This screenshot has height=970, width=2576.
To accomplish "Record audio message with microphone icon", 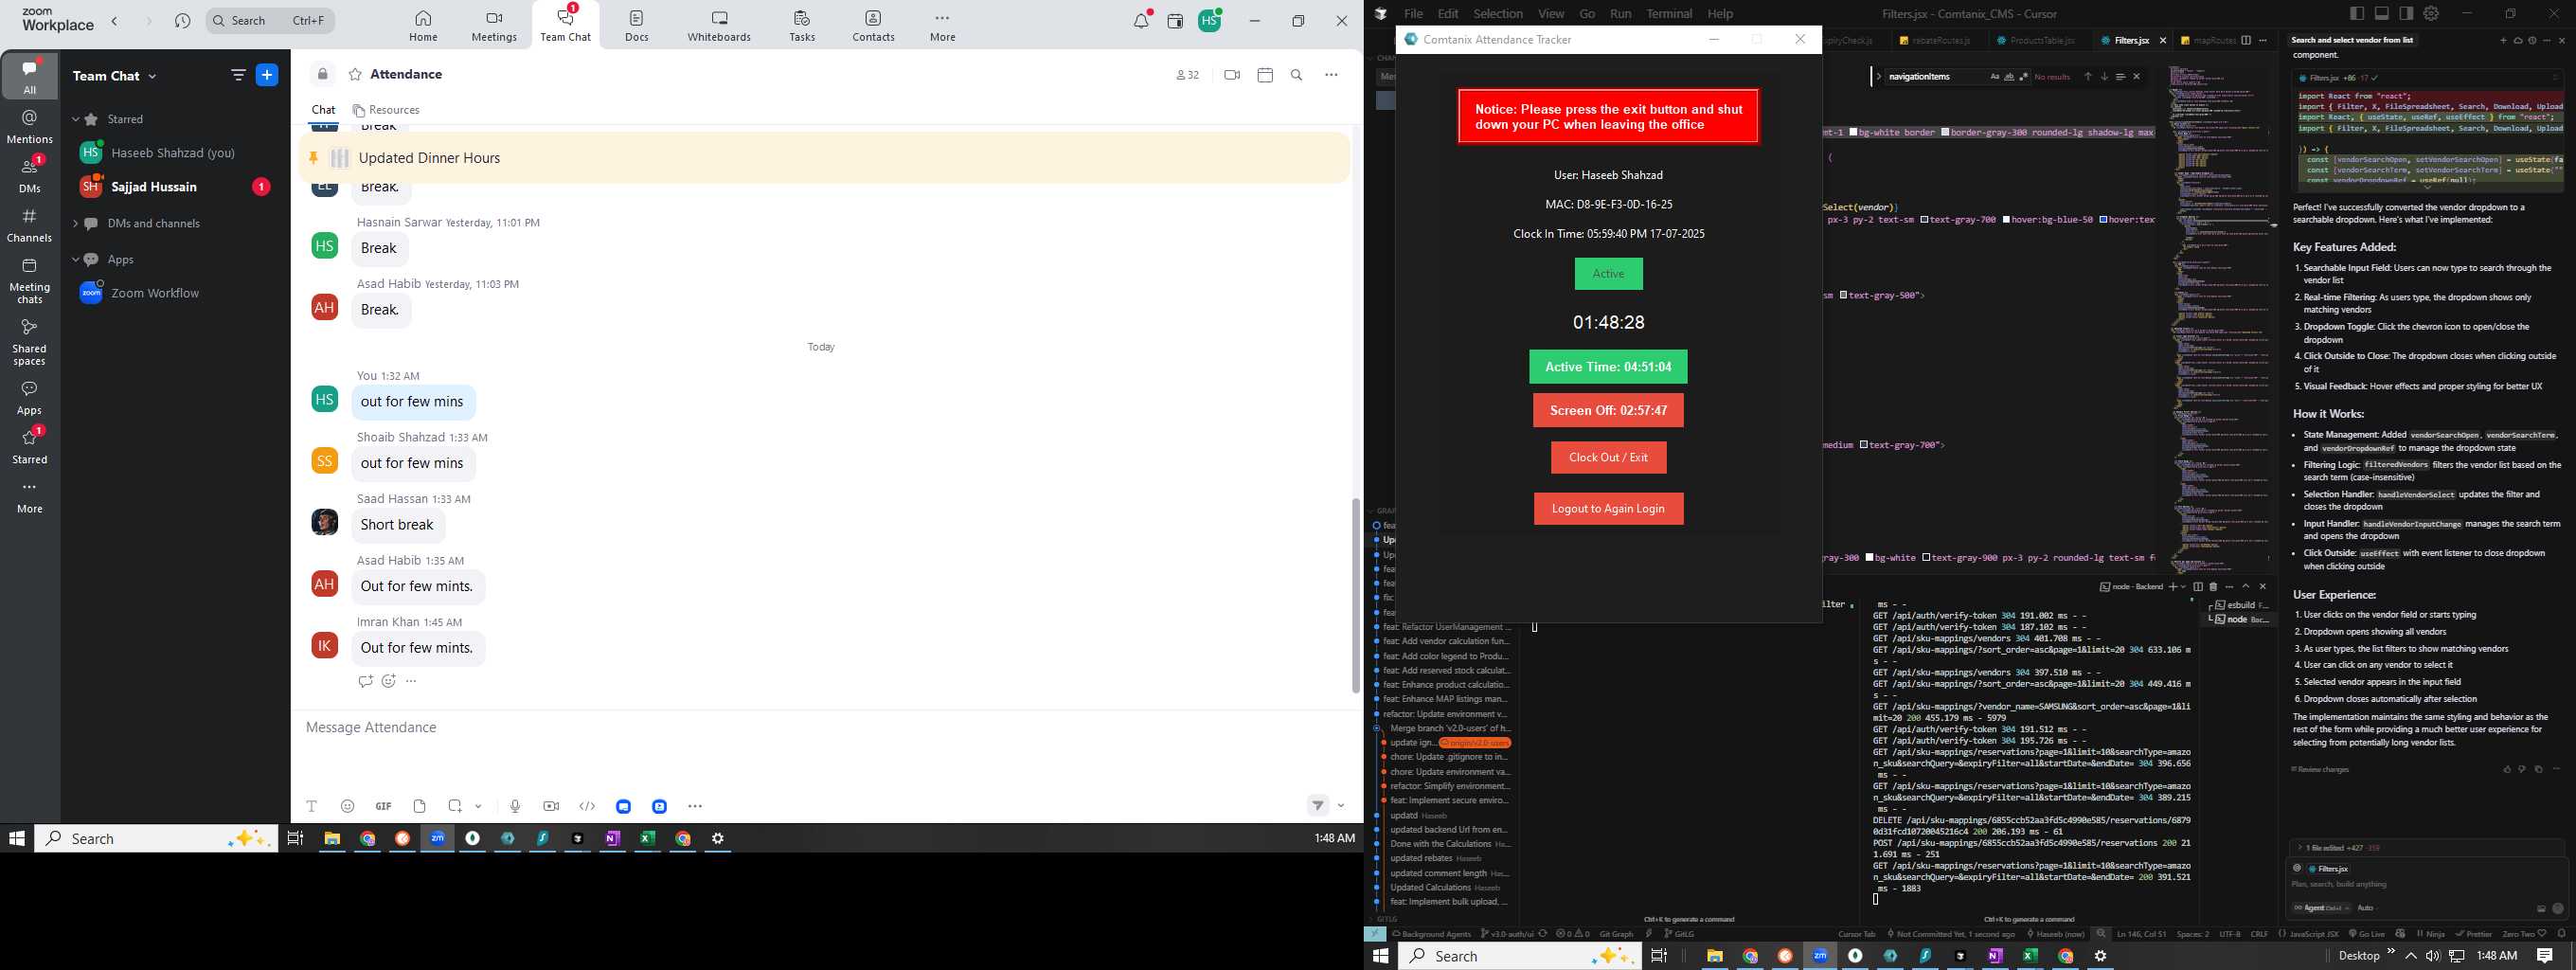I will 515,806.
